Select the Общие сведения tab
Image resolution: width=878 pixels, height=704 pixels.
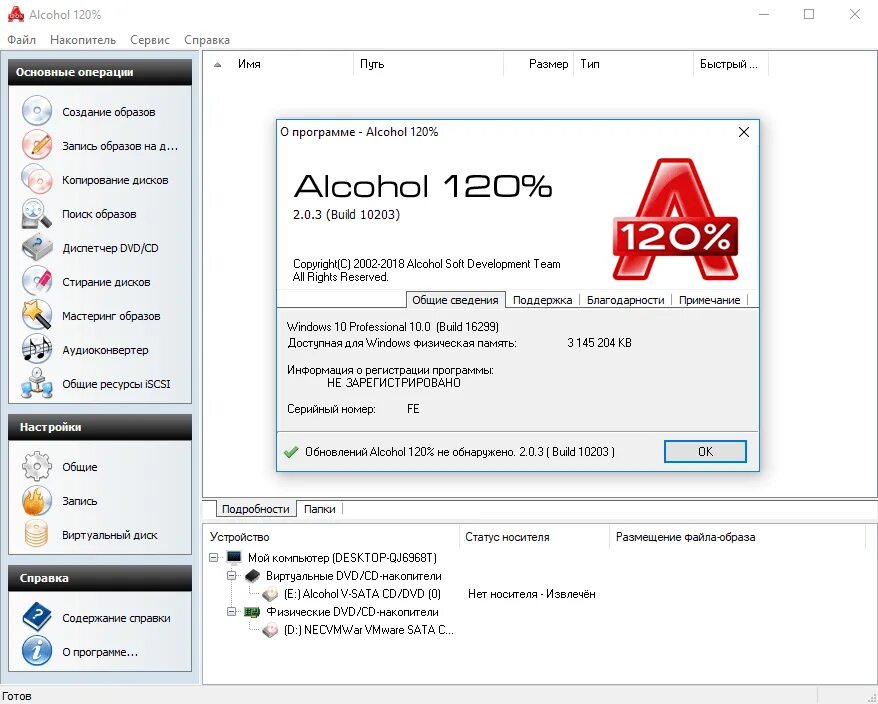pyautogui.click(x=455, y=300)
